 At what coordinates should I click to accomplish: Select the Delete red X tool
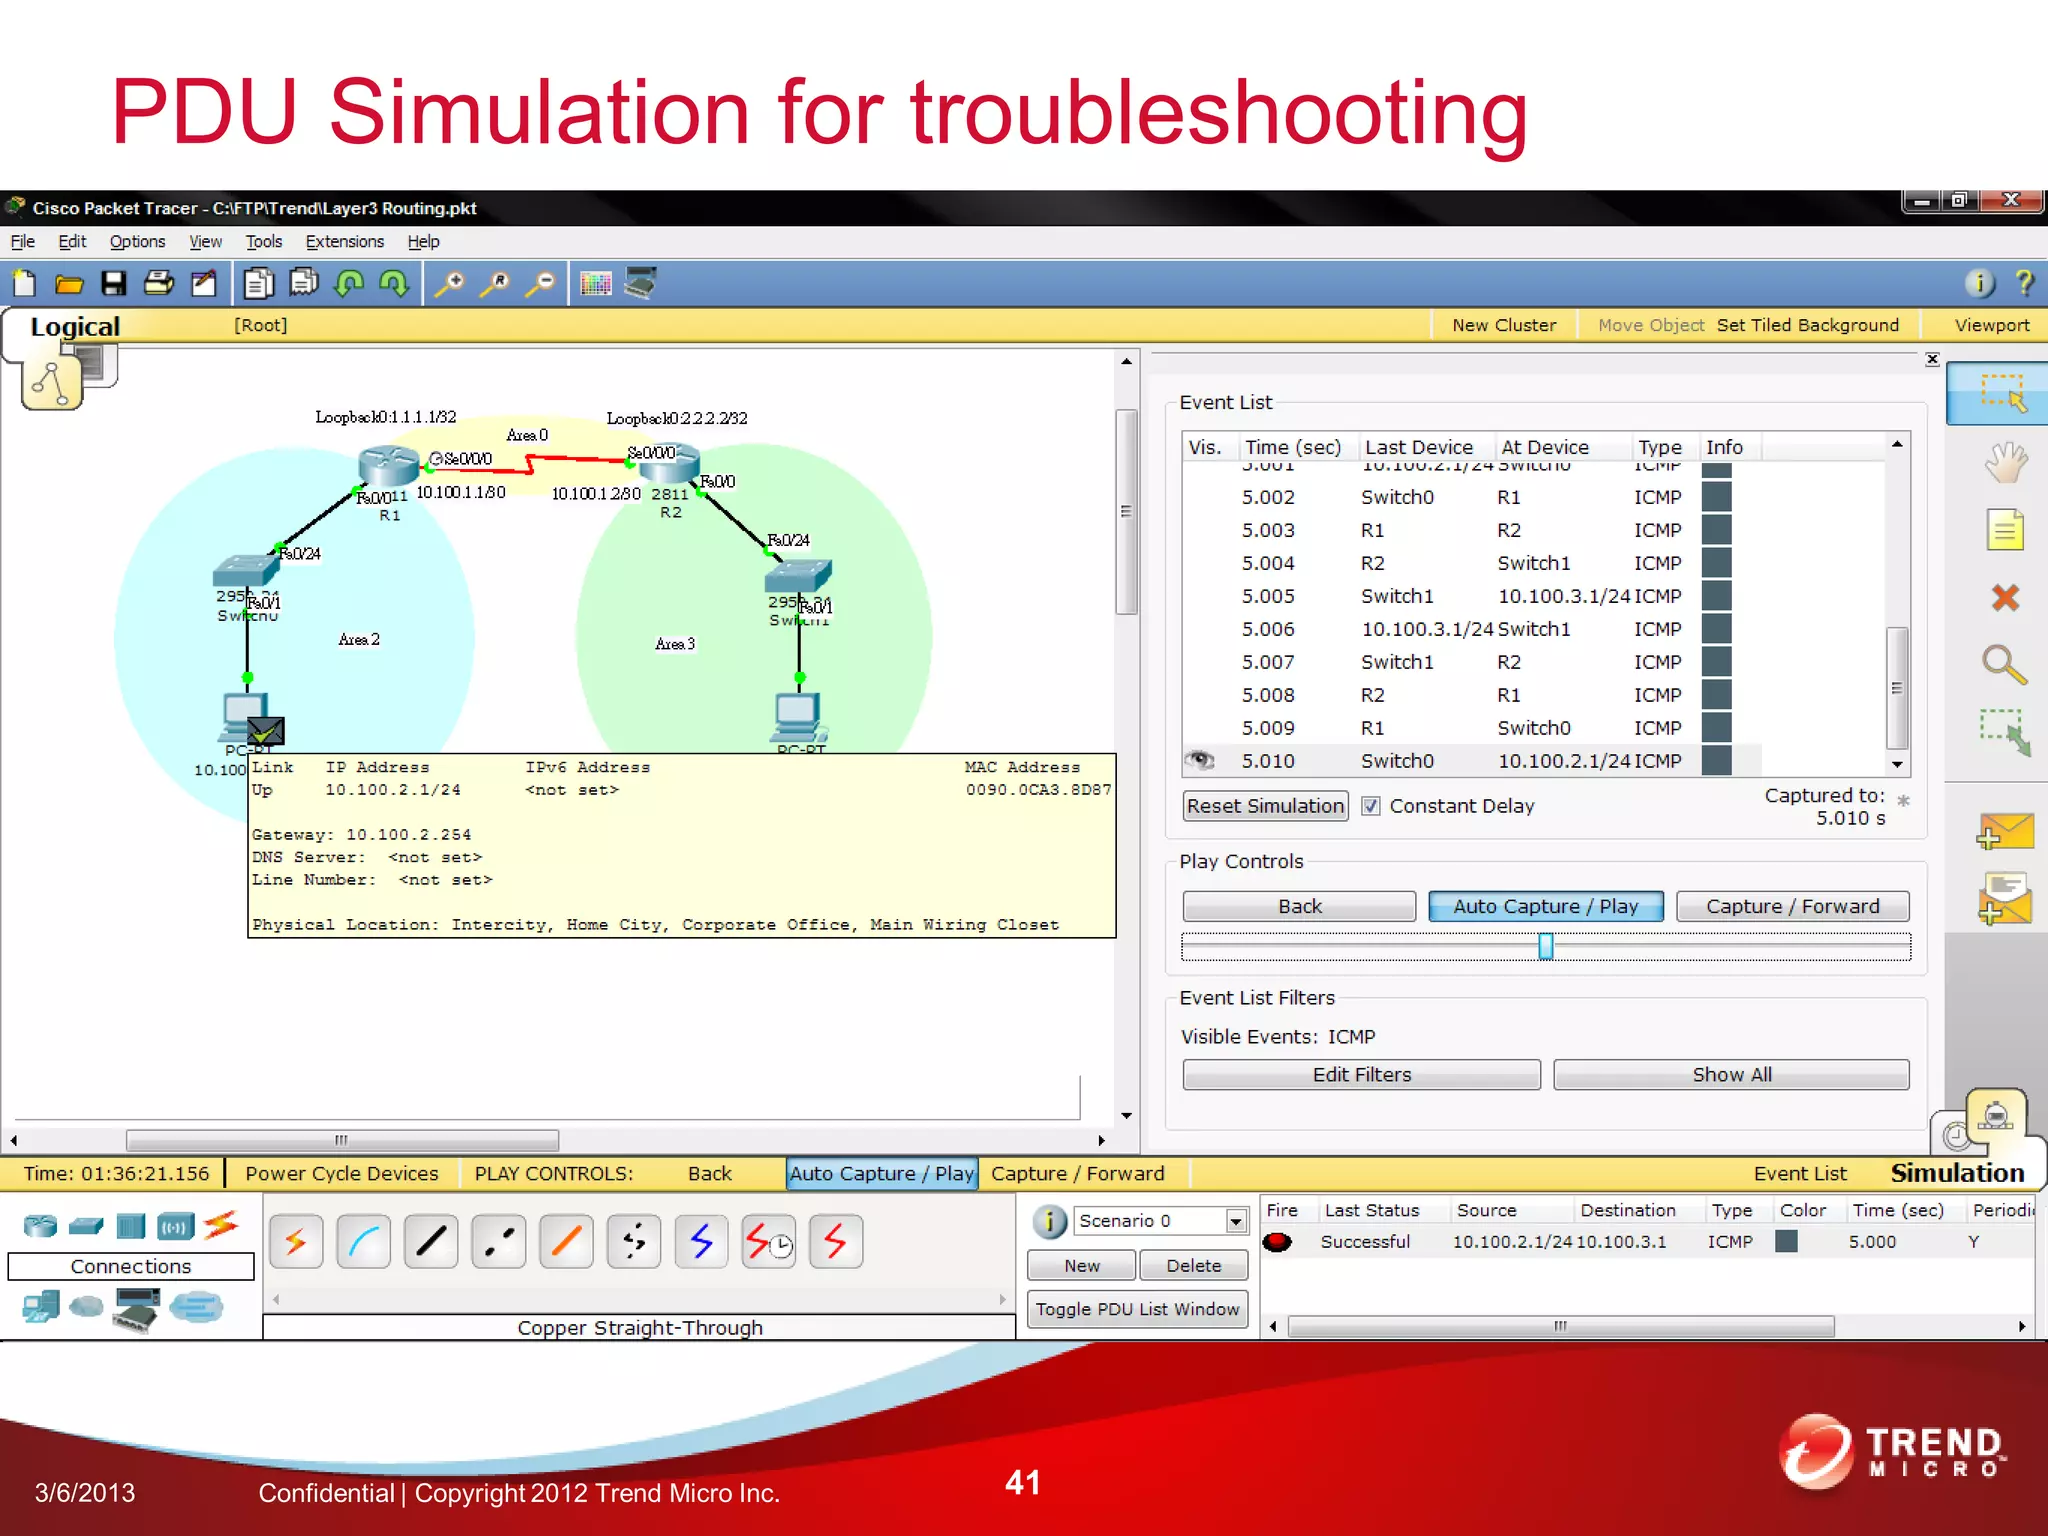2004,598
